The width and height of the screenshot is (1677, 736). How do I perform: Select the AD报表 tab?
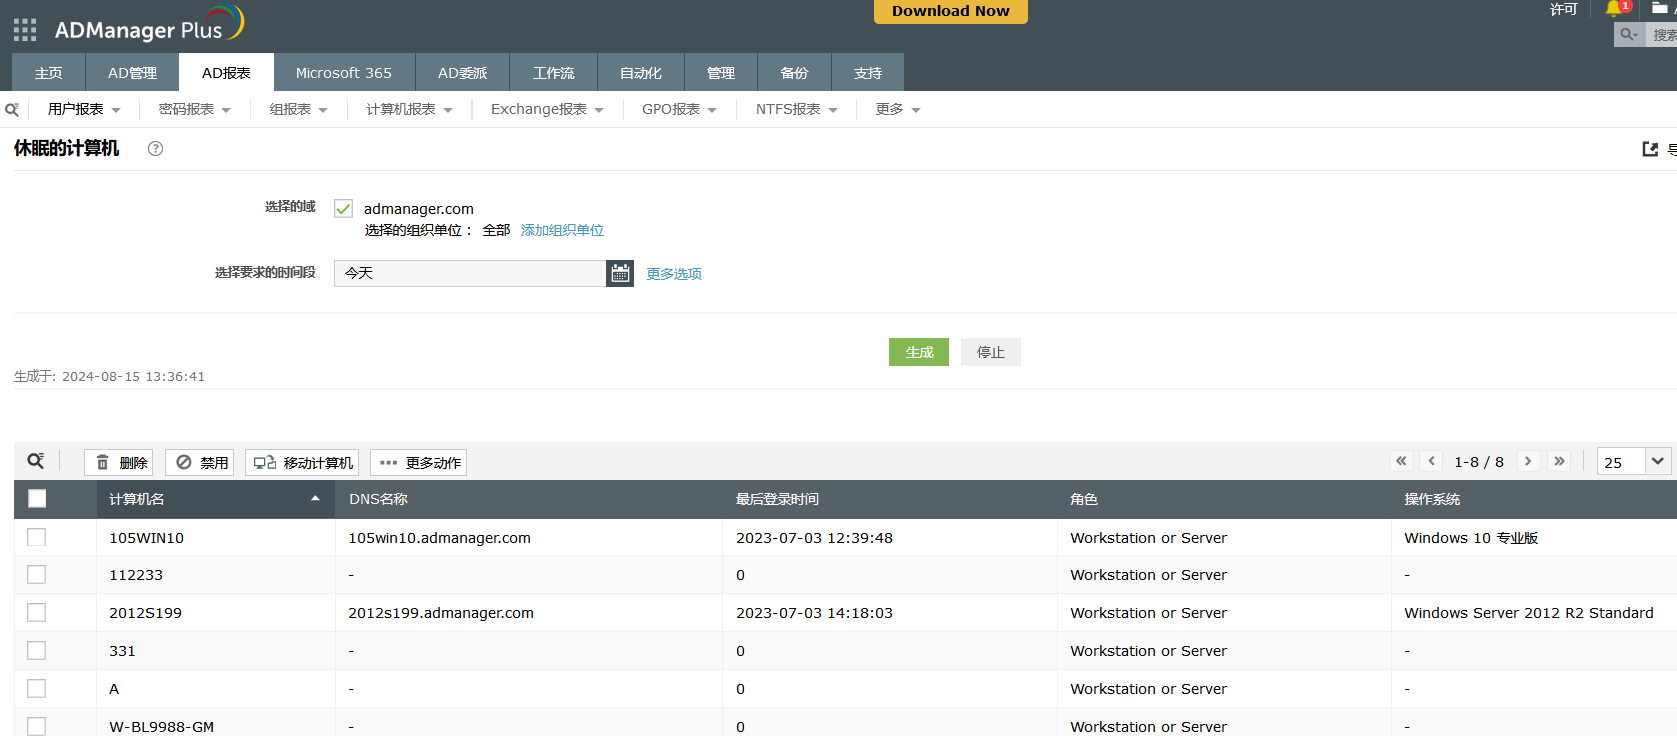226,72
